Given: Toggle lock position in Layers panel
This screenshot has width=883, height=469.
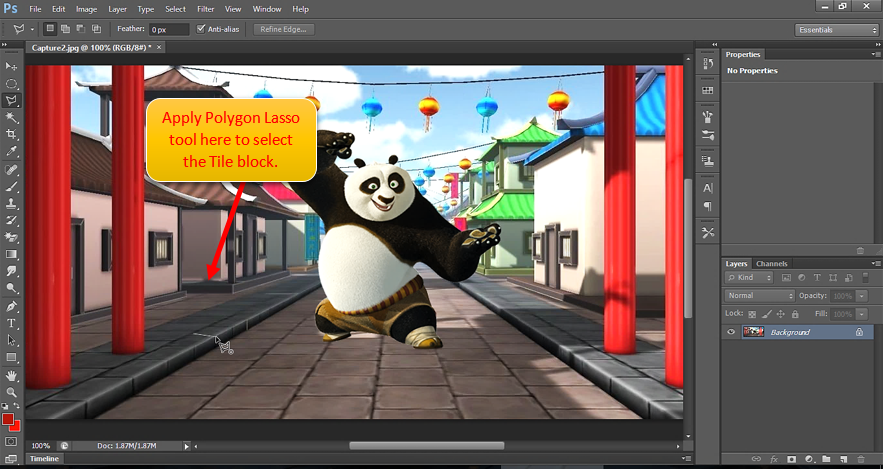Looking at the screenshot, I should pos(781,314).
